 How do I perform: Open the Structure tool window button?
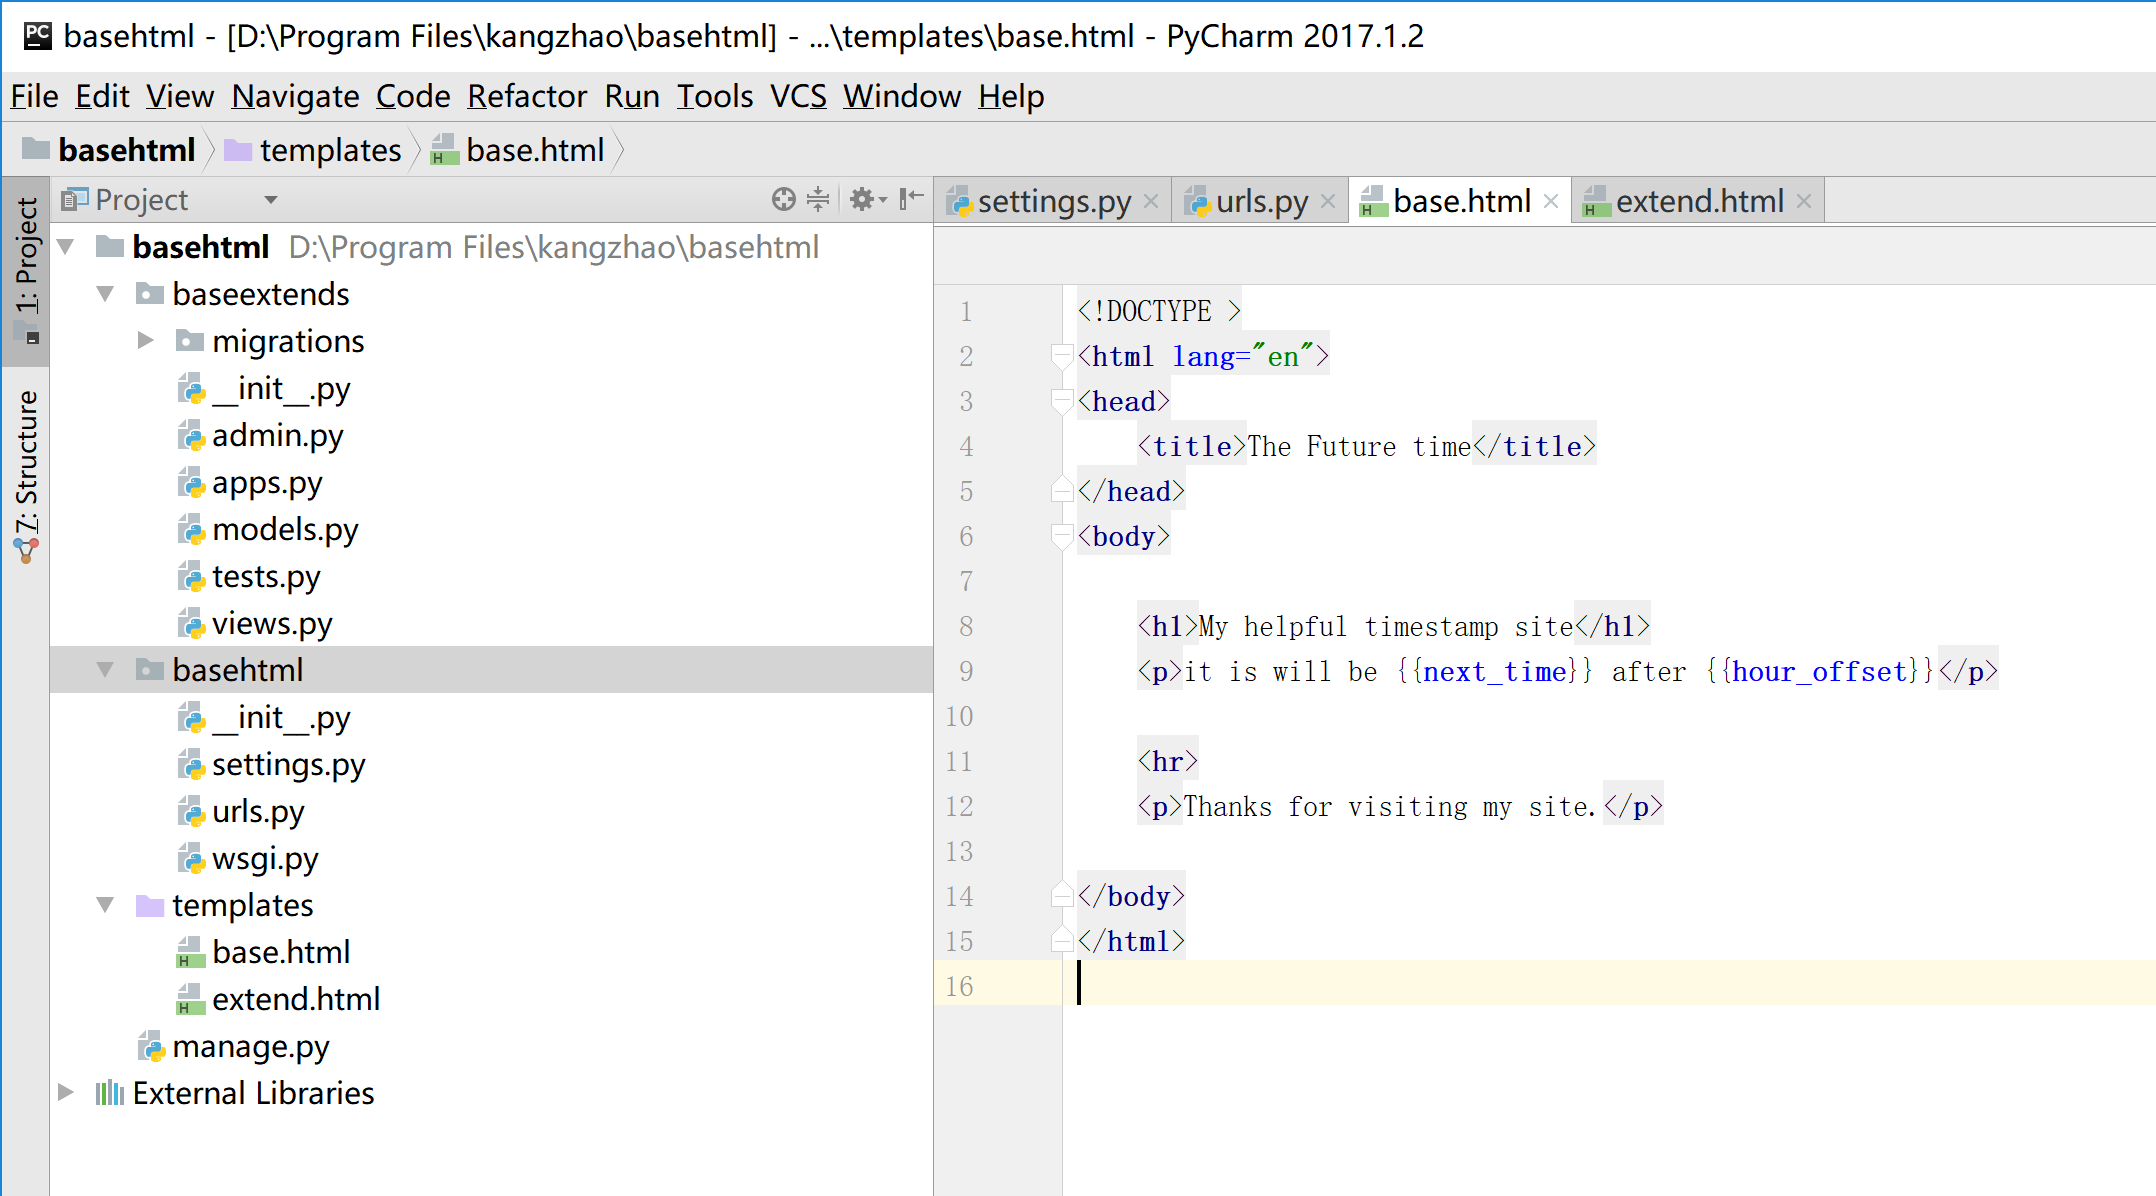(x=27, y=470)
